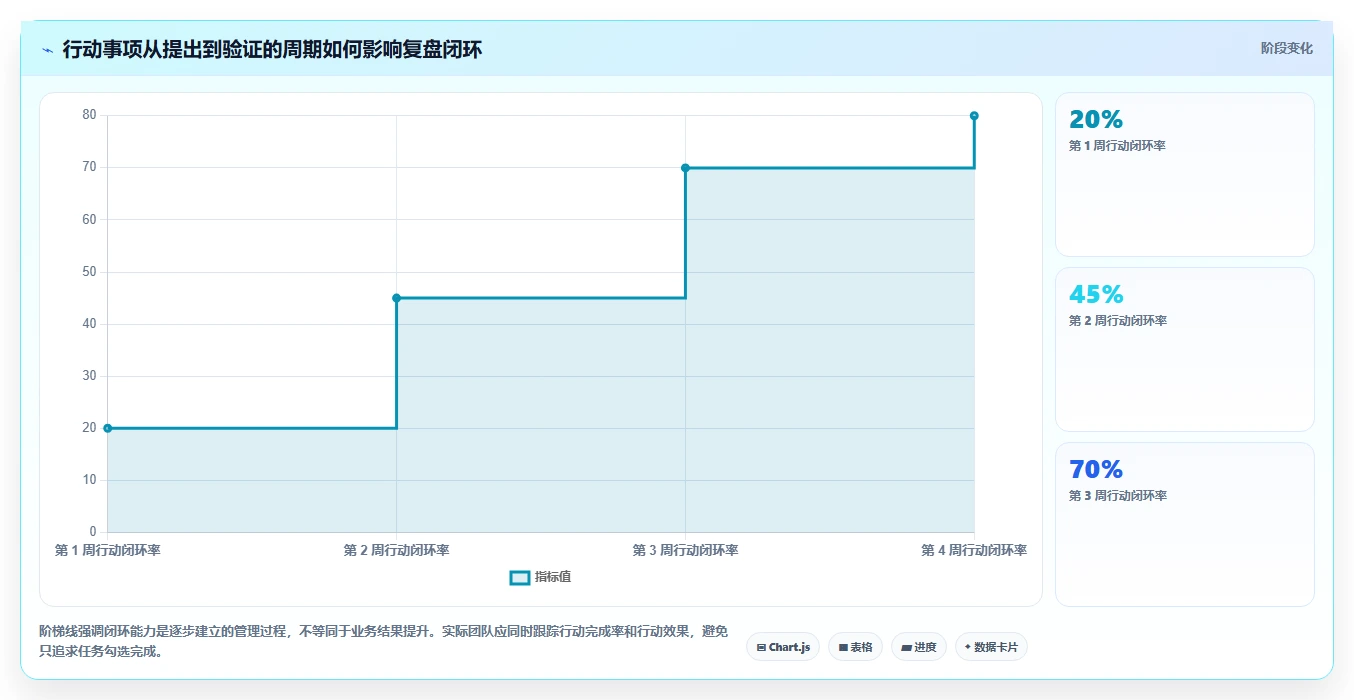Click the 阶段变化 label in header
The image size is (1354, 700).
coord(1286,48)
